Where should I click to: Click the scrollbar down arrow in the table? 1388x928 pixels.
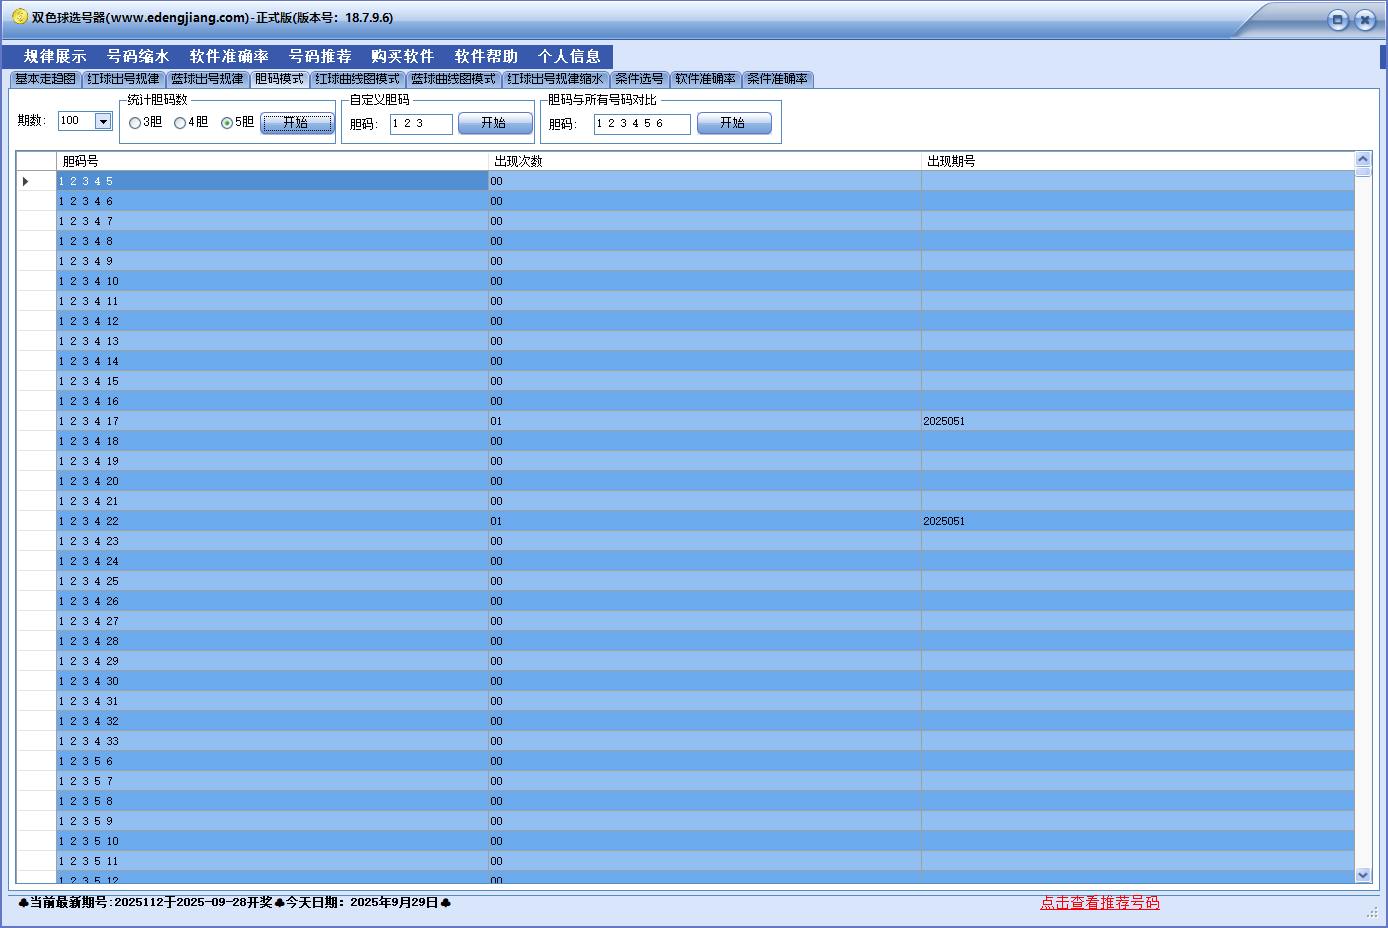coord(1362,875)
